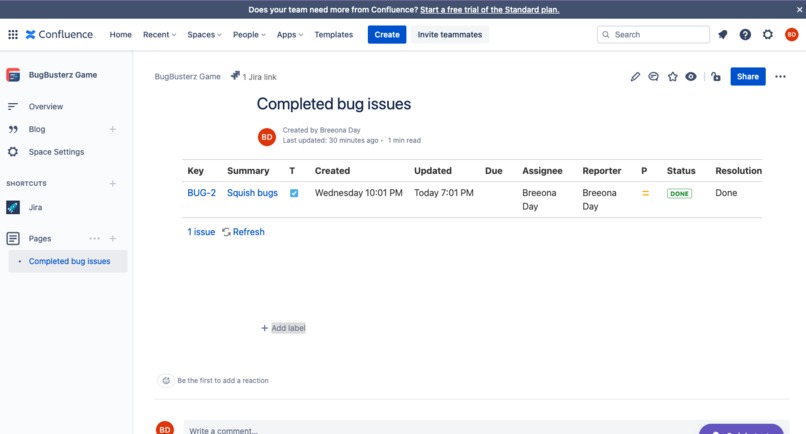Screen dimensions: 806x434
Task: Open the more actions ellipsis menu
Action: tap(780, 77)
